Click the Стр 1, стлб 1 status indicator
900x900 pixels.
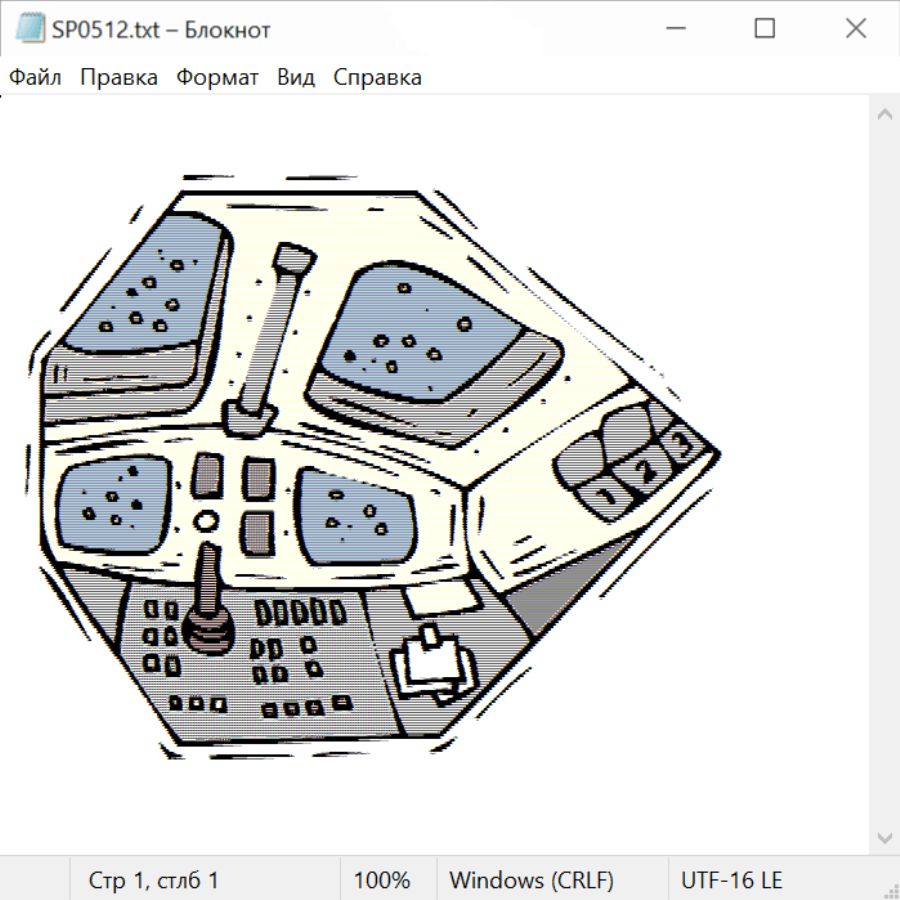point(154,880)
